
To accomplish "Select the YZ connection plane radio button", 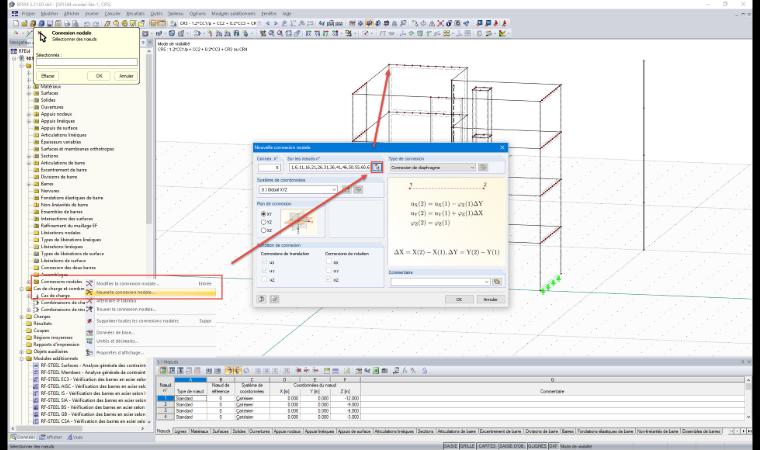I will click(264, 222).
